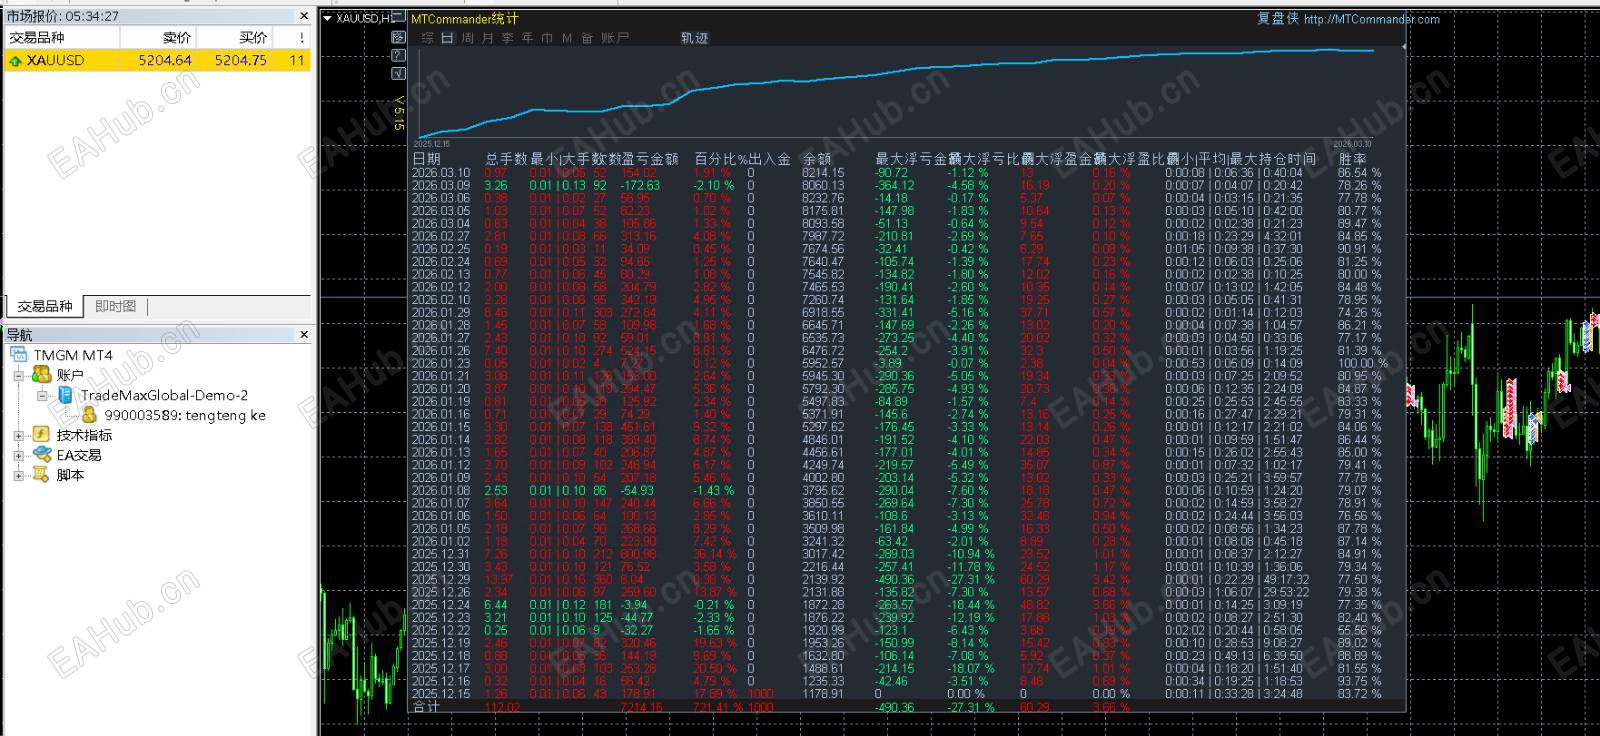Click the 卖价 column header
Viewport: 1600px width, 736px height.
tap(158, 37)
